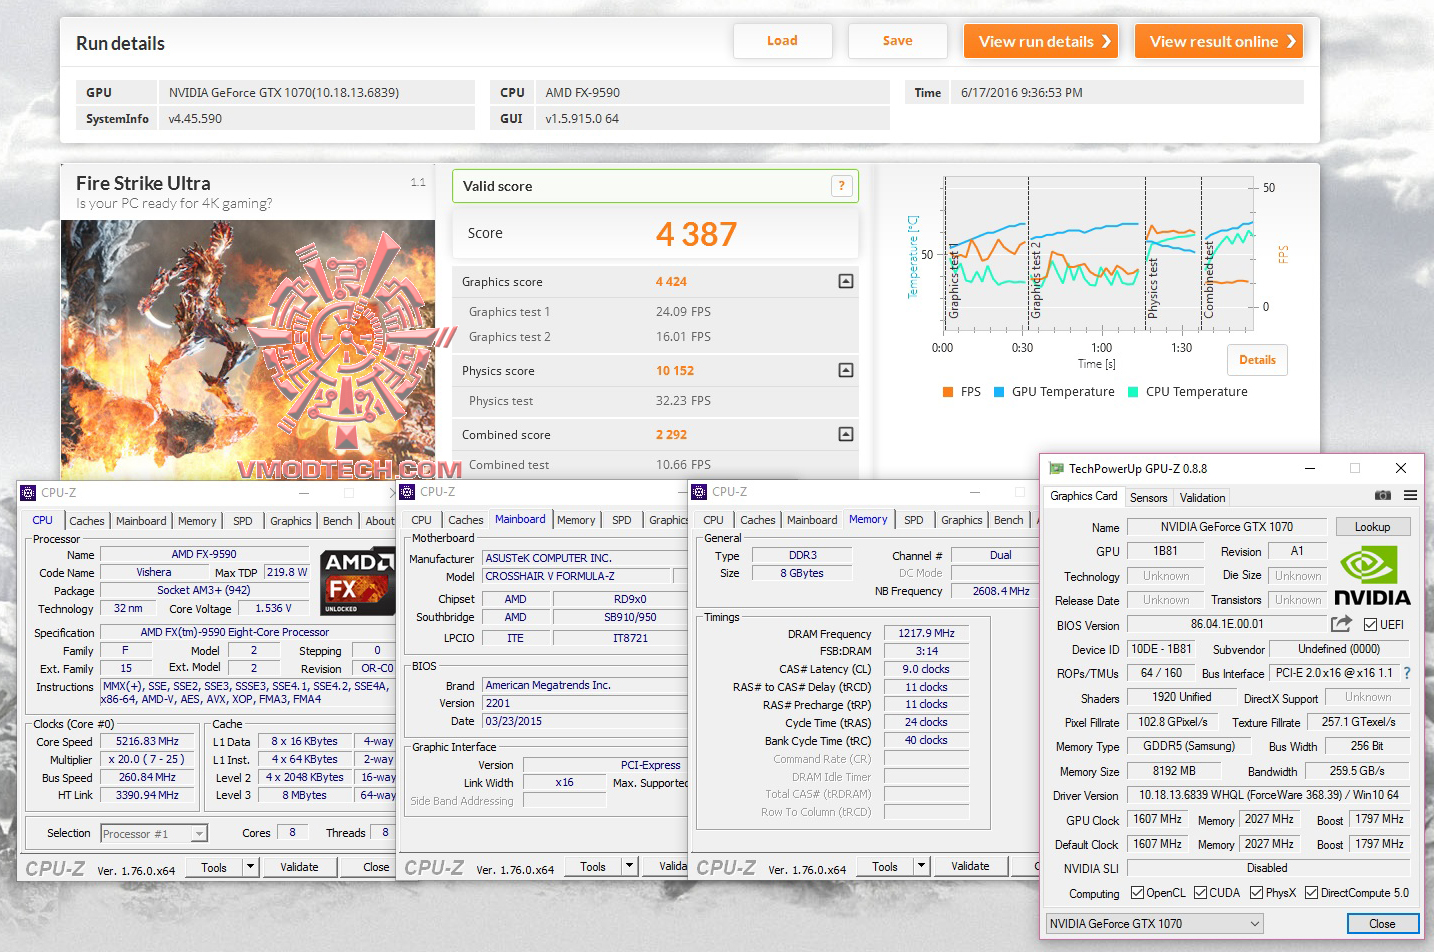Toggle the PhysX checkbox
Viewport: 1434px width, 952px height.
point(1256,893)
